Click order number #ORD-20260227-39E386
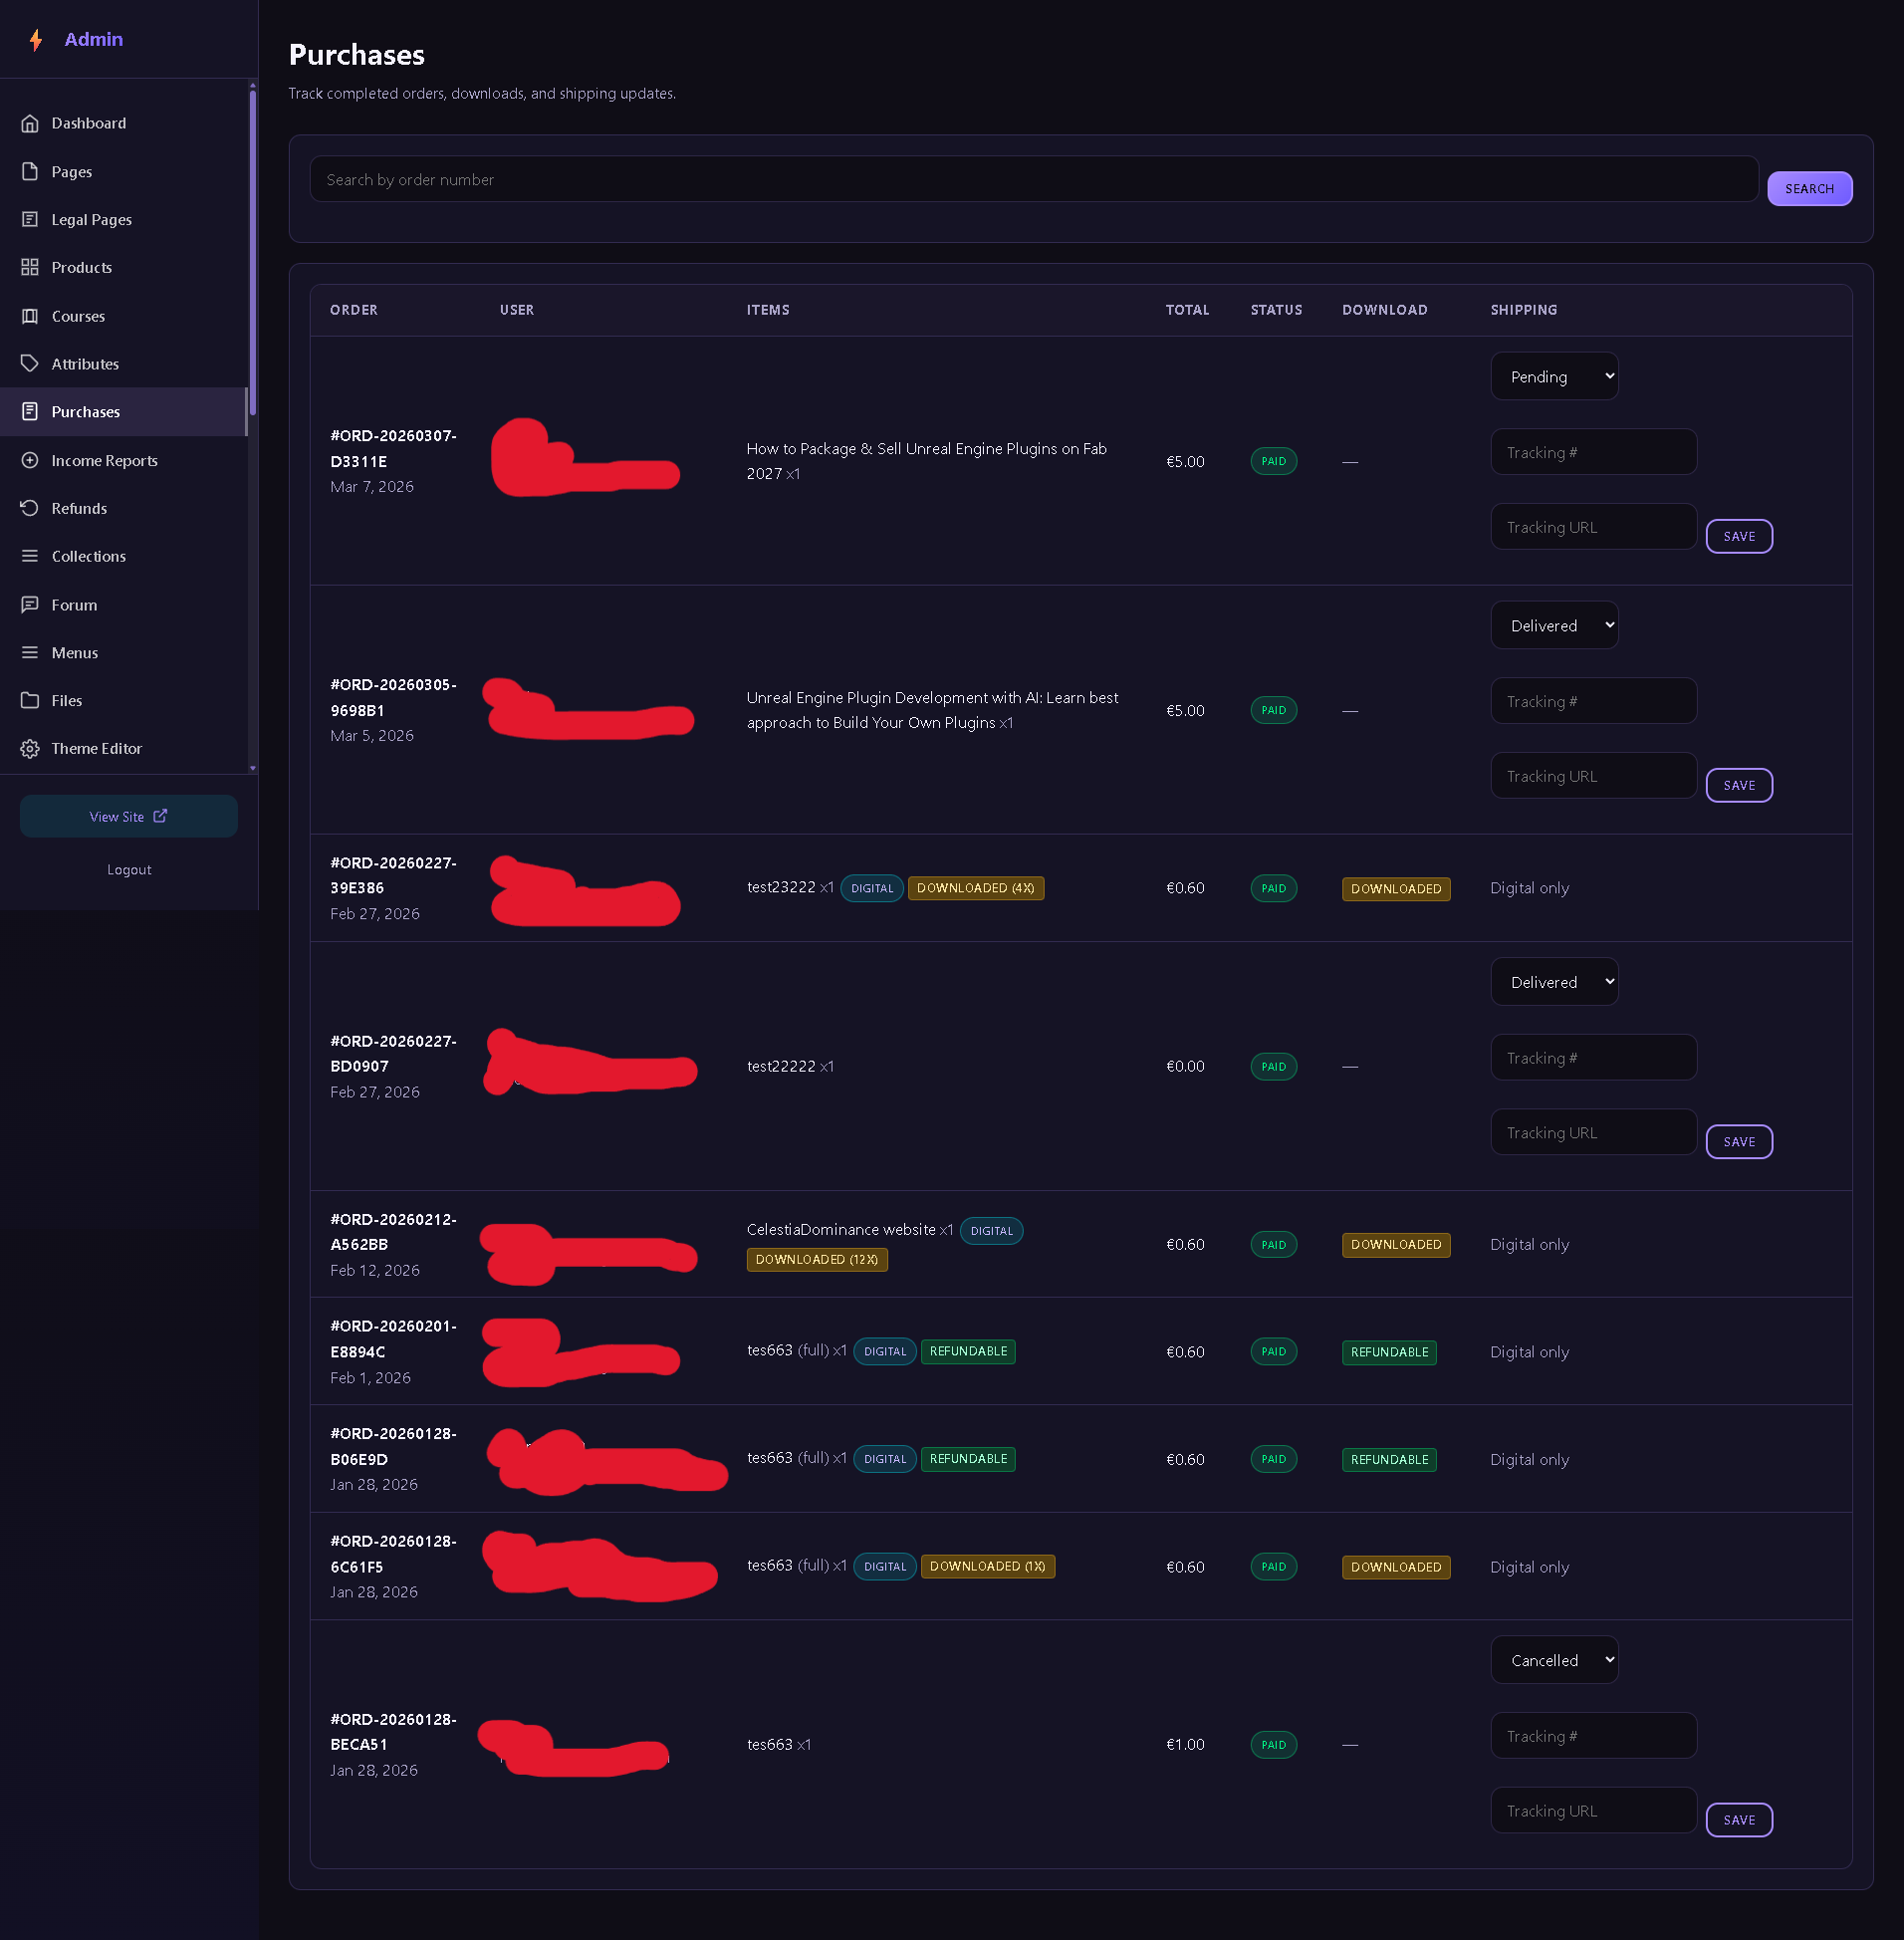The height and width of the screenshot is (1940, 1904). pyautogui.click(x=393, y=875)
